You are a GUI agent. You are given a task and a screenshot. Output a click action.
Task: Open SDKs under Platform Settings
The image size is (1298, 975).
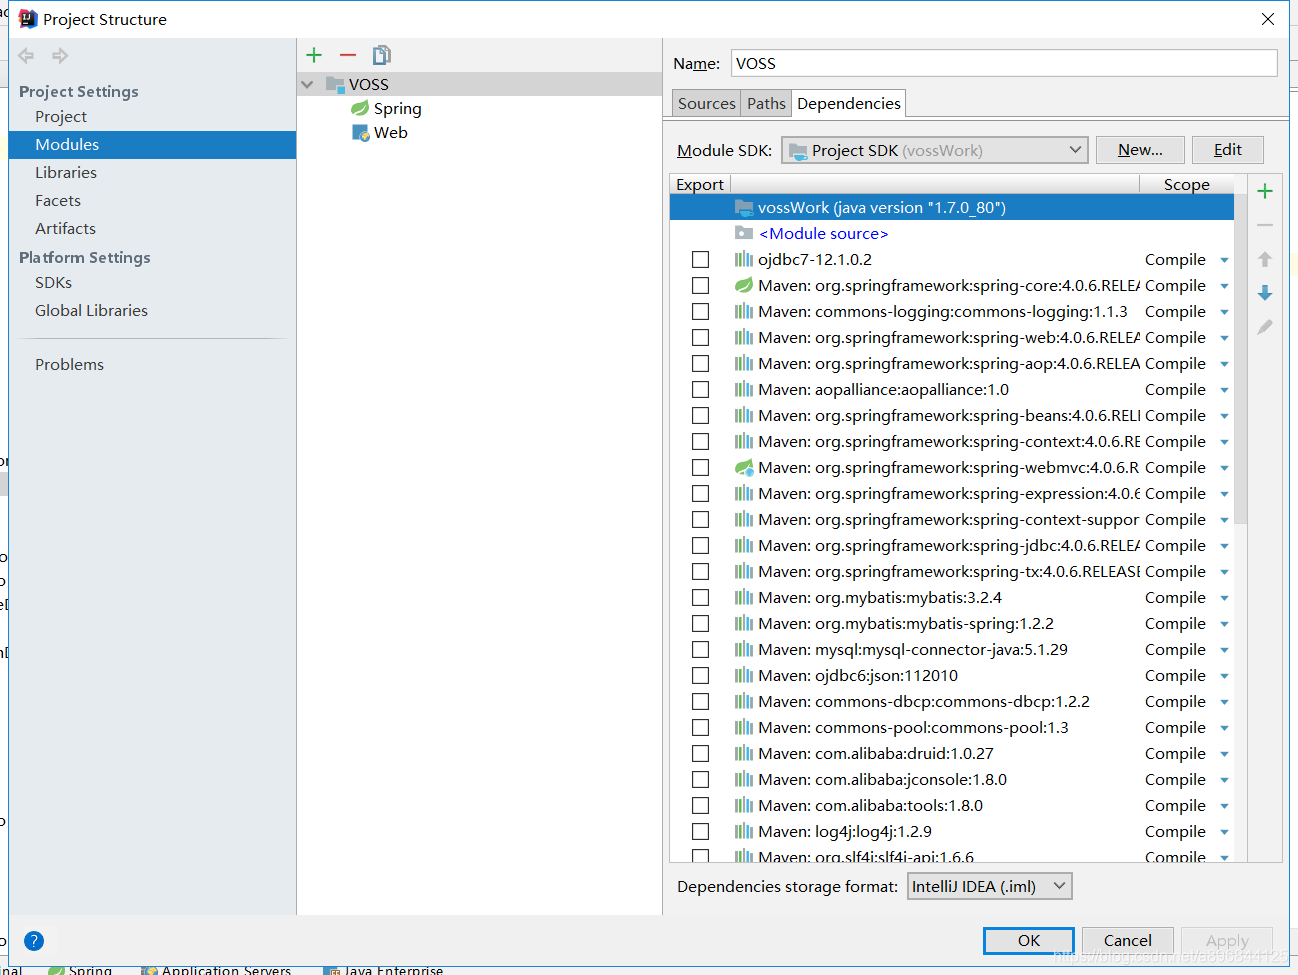[53, 282]
